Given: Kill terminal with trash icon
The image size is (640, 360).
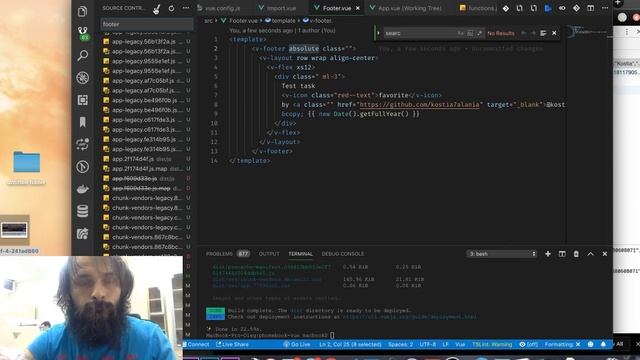Looking at the screenshot, I should tap(576, 254).
